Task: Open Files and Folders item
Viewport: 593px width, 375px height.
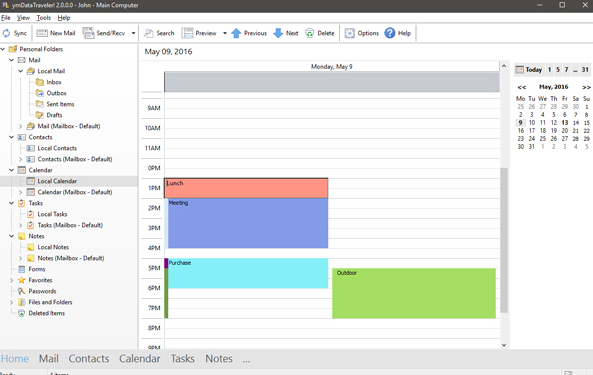Action: (x=50, y=302)
